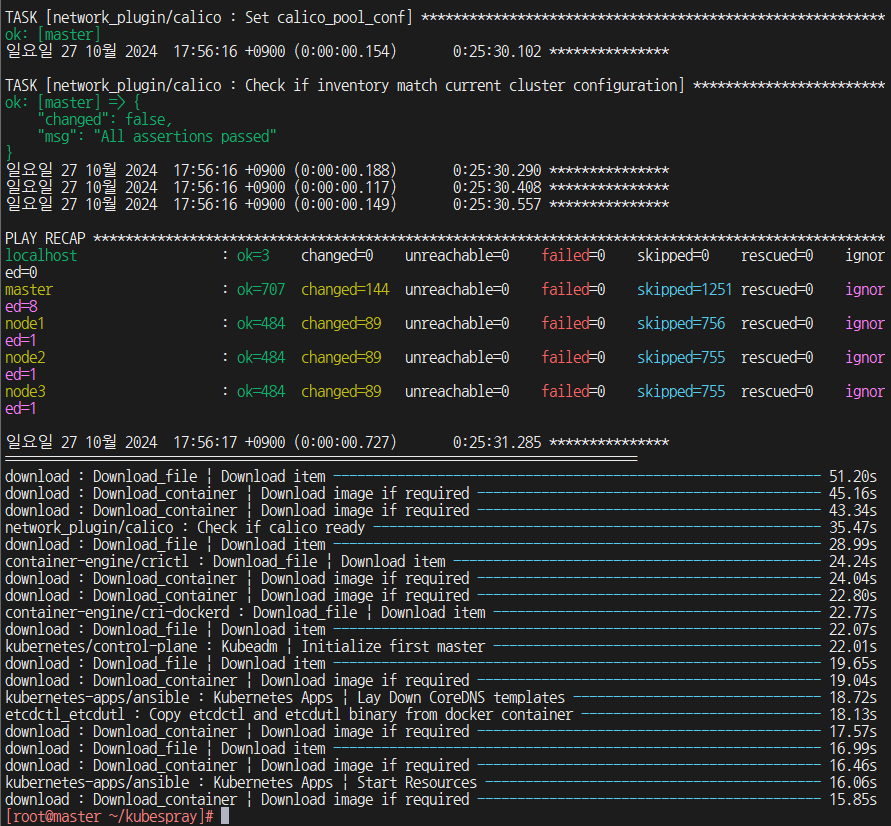Click elapsed time 0:25:30.557
The image size is (891, 826).
(497, 205)
